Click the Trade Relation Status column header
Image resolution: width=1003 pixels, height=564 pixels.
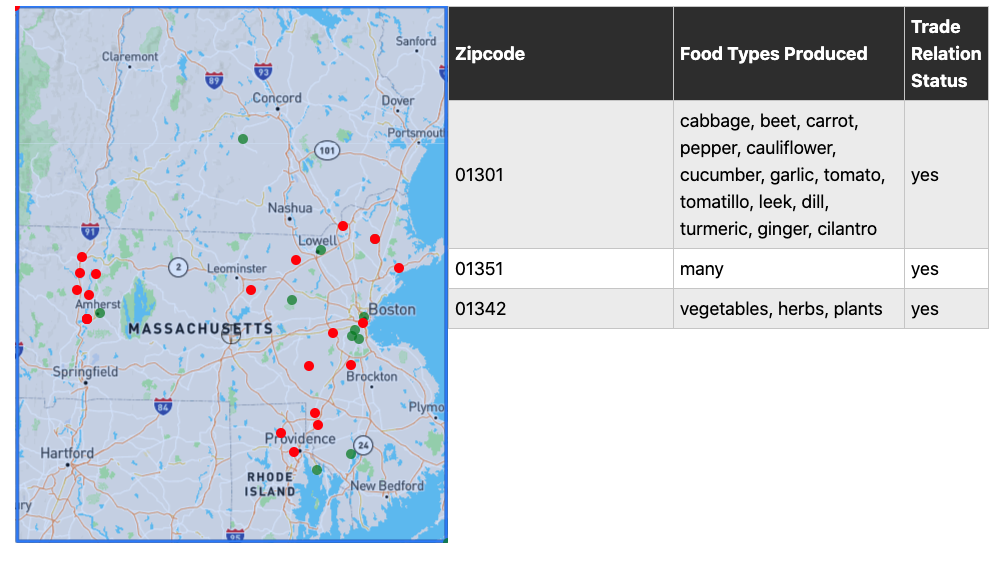coord(945,54)
